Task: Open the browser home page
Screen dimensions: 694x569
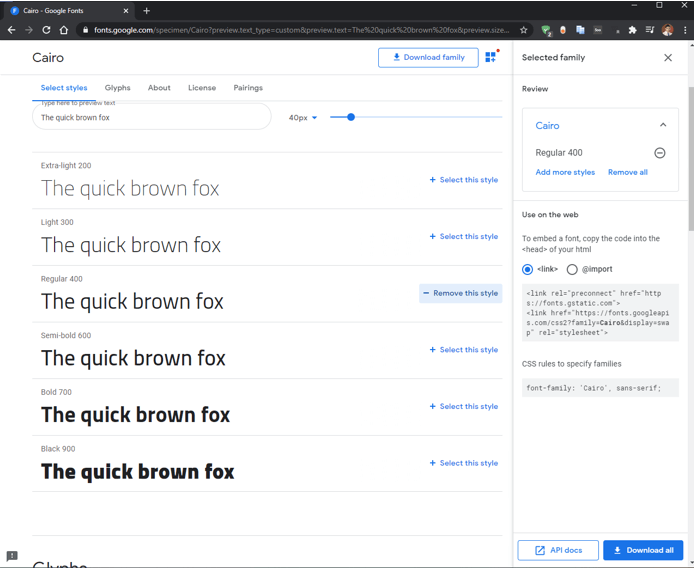Action: [x=64, y=30]
